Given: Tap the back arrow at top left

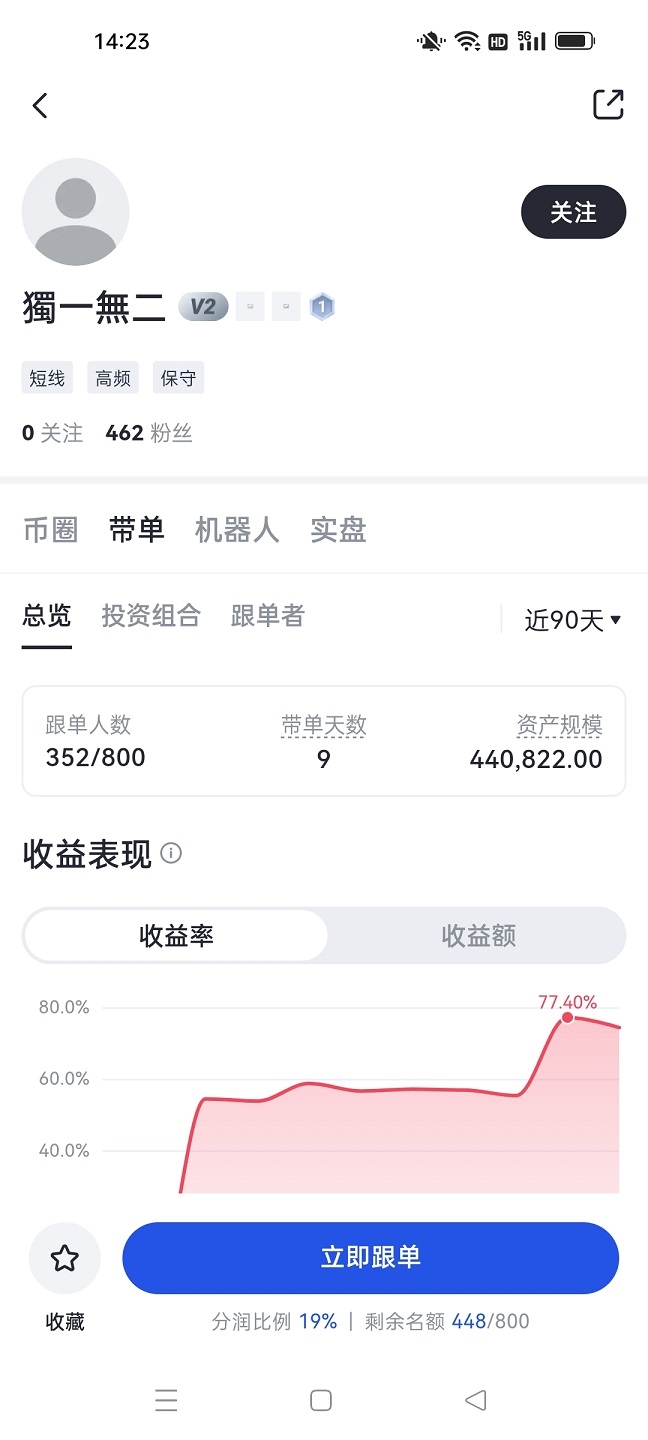Looking at the screenshot, I should coord(40,105).
